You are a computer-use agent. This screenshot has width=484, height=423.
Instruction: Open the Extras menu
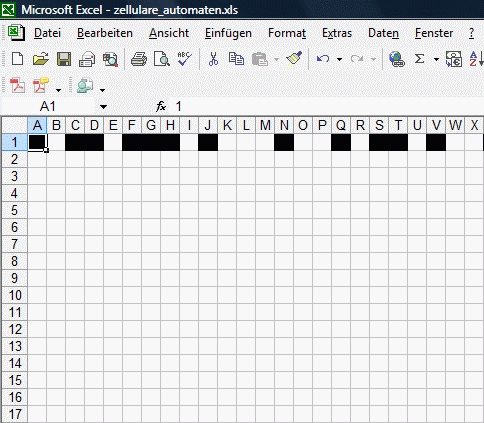(337, 33)
